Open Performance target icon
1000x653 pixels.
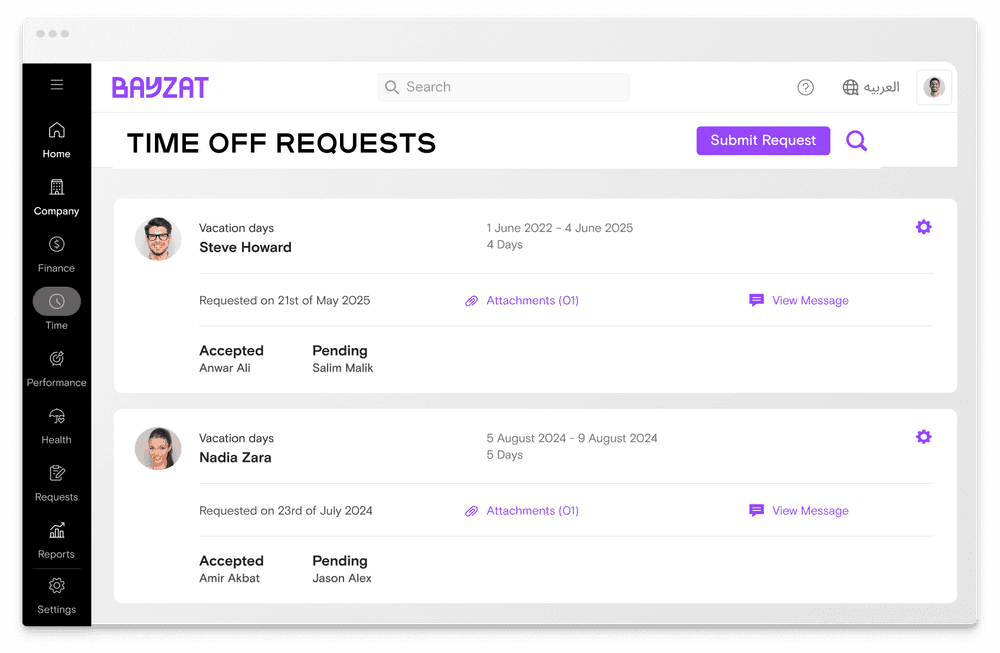57,358
